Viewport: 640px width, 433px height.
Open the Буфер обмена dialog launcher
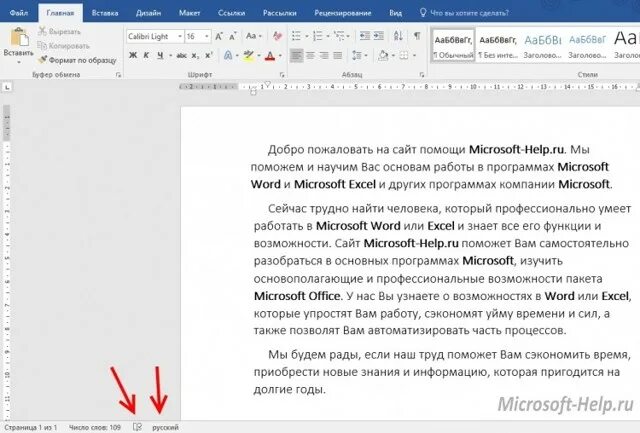118,75
